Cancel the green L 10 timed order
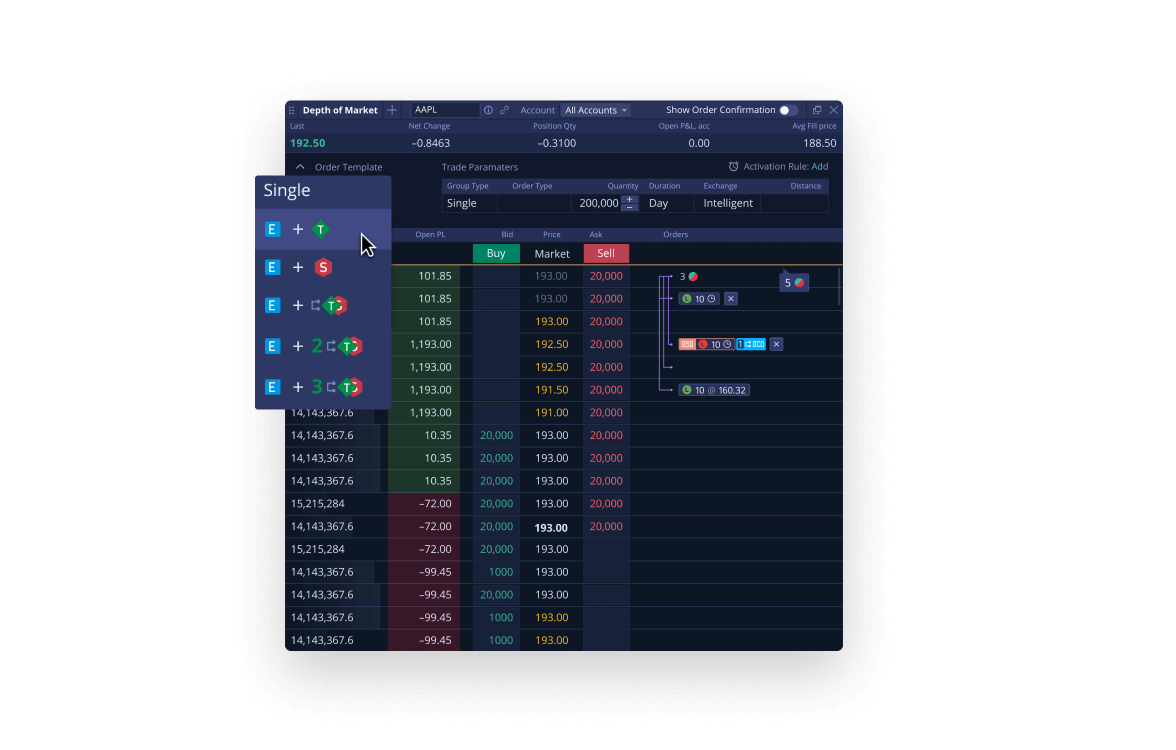This screenshot has height=750, width=1176. [731, 299]
